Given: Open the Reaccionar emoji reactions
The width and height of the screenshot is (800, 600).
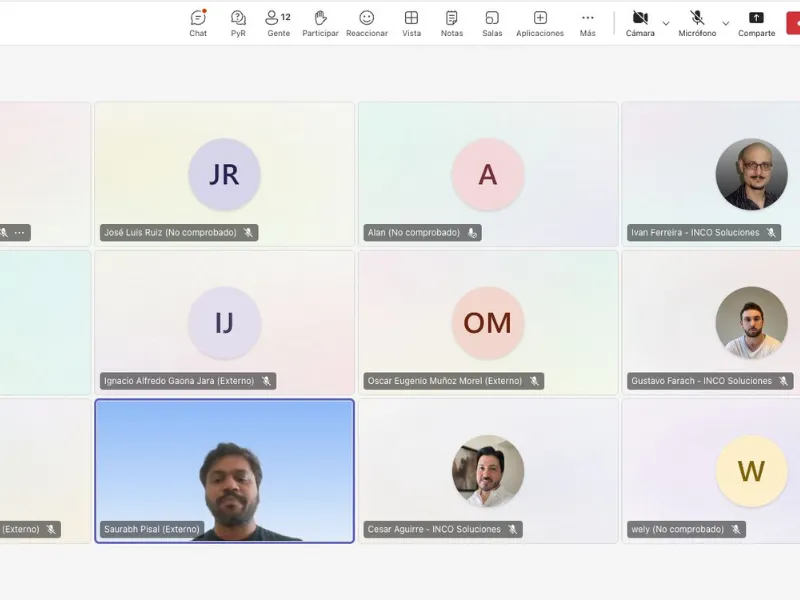Looking at the screenshot, I should [x=367, y=23].
